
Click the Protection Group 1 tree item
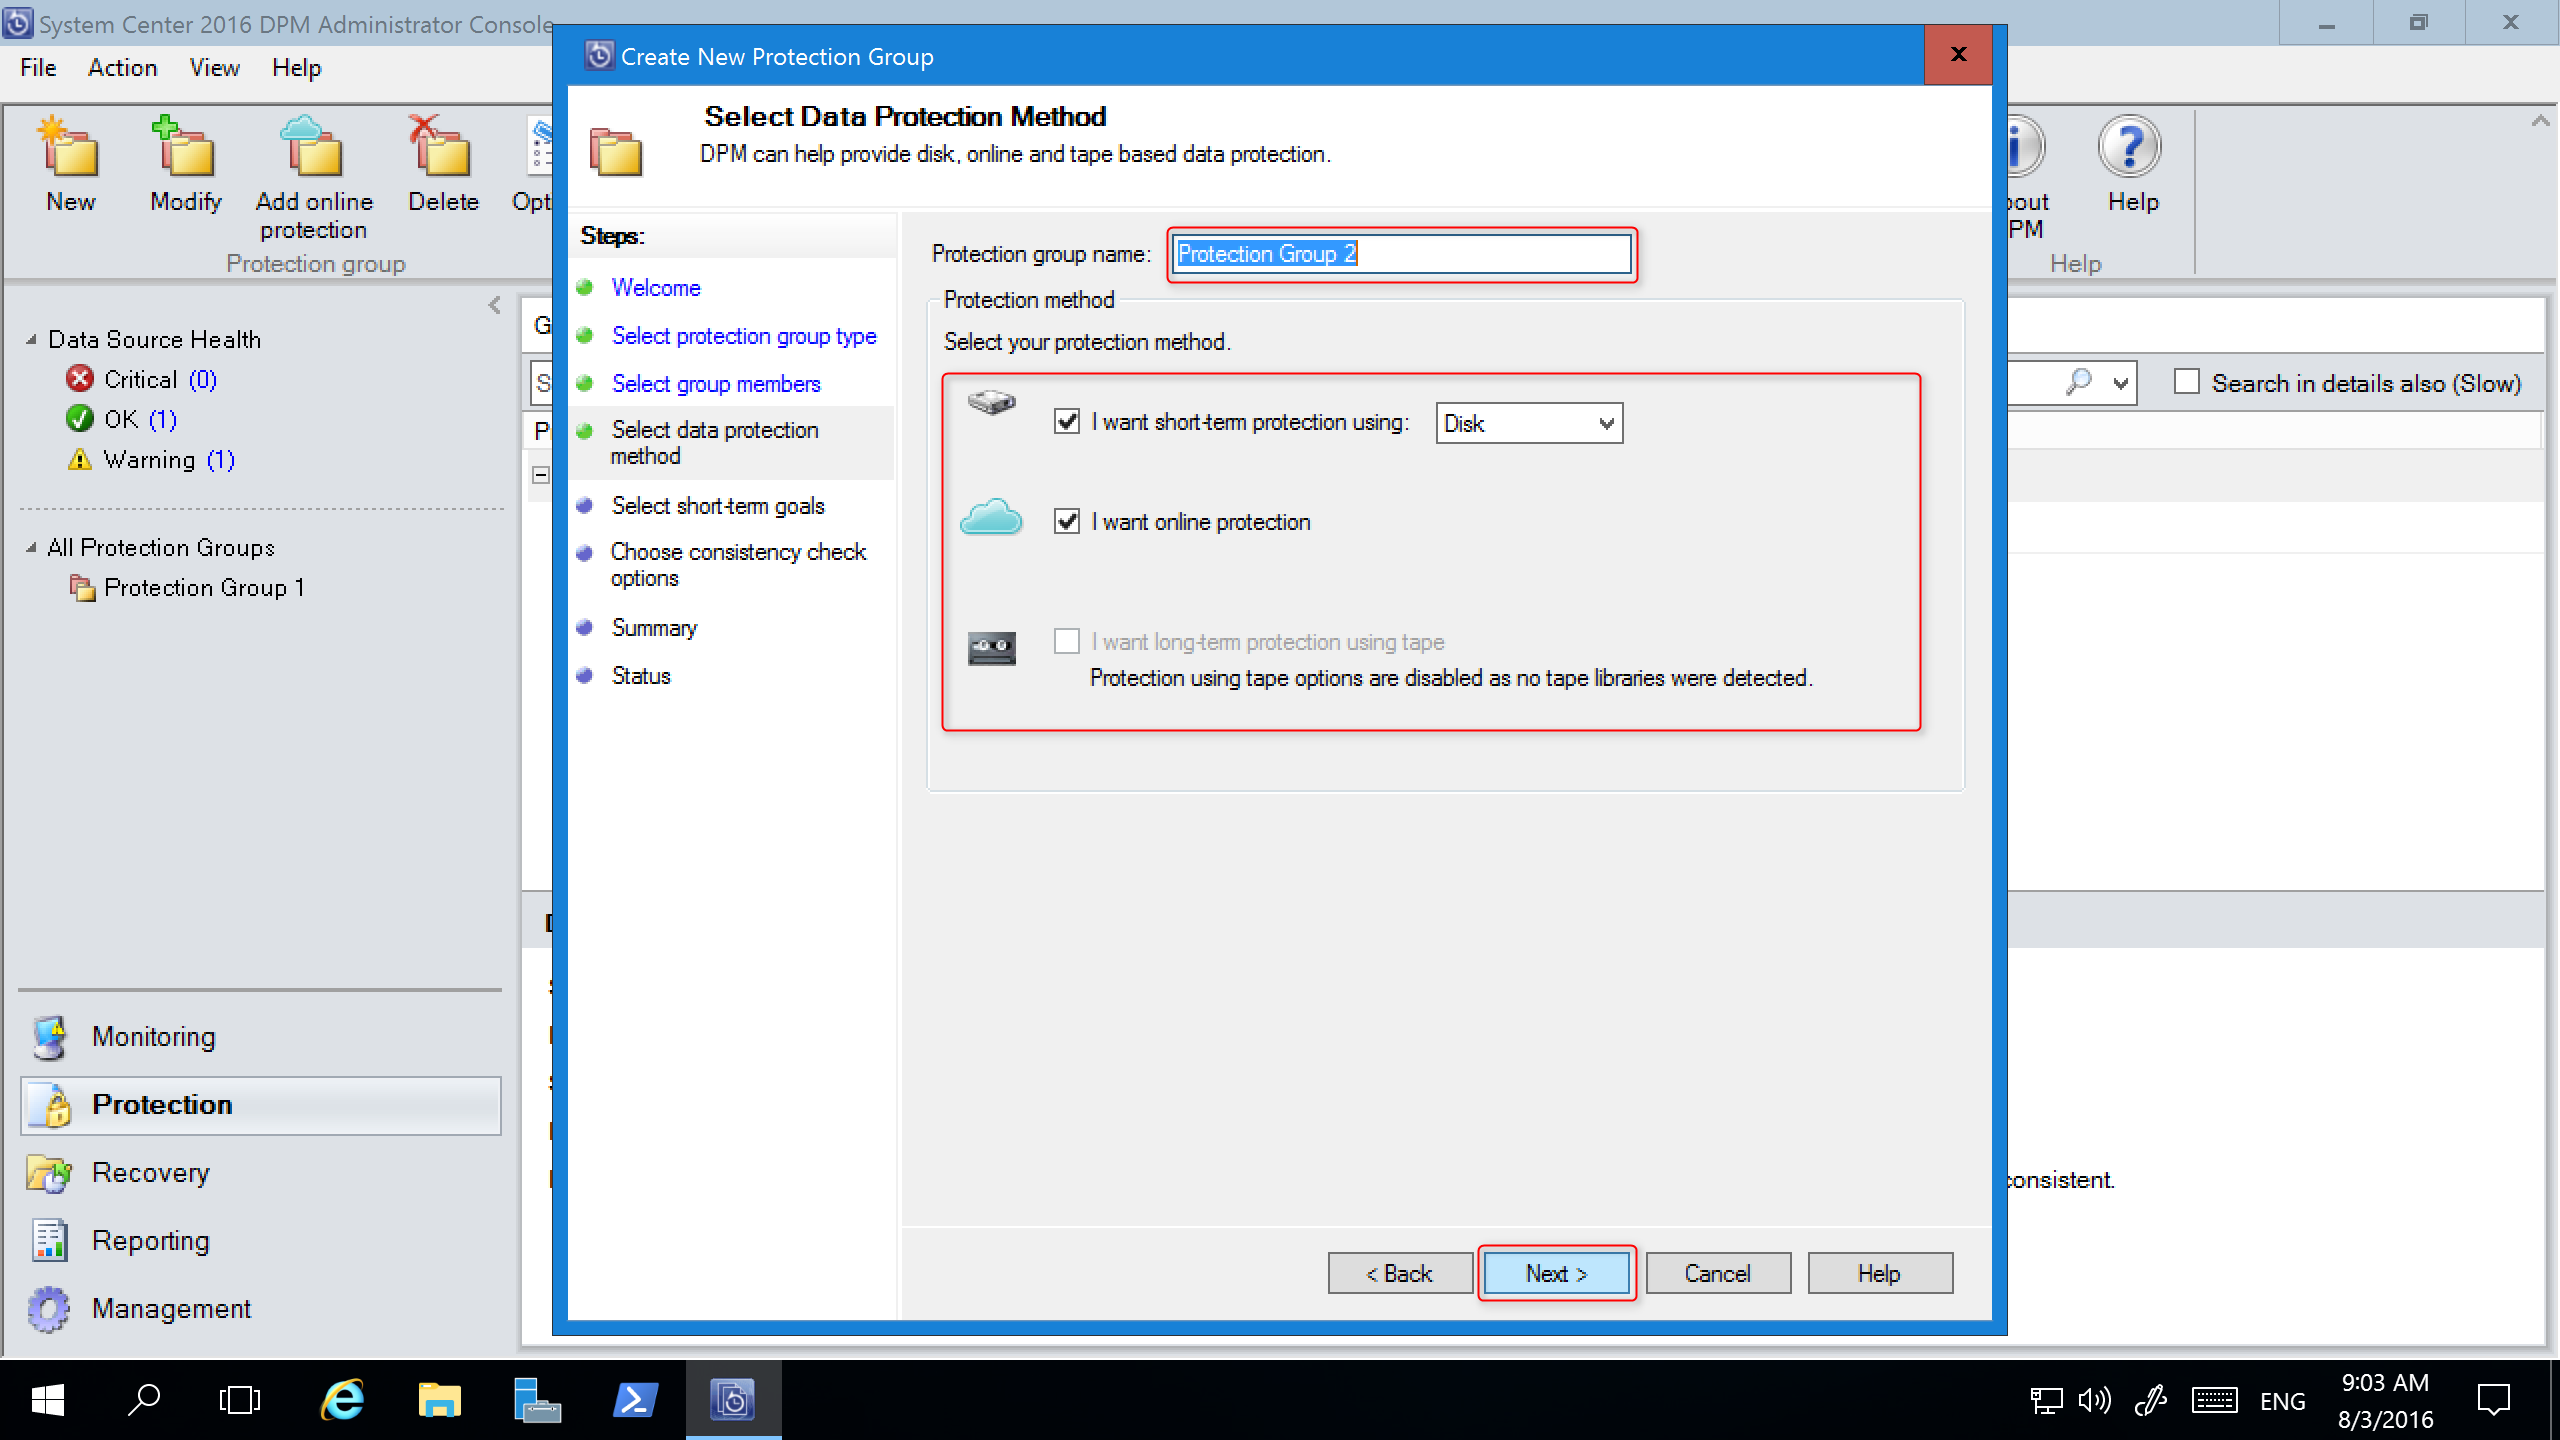click(x=204, y=585)
